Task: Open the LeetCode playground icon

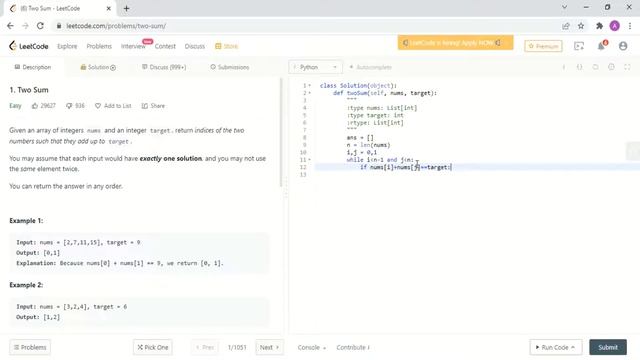Action: point(579,46)
